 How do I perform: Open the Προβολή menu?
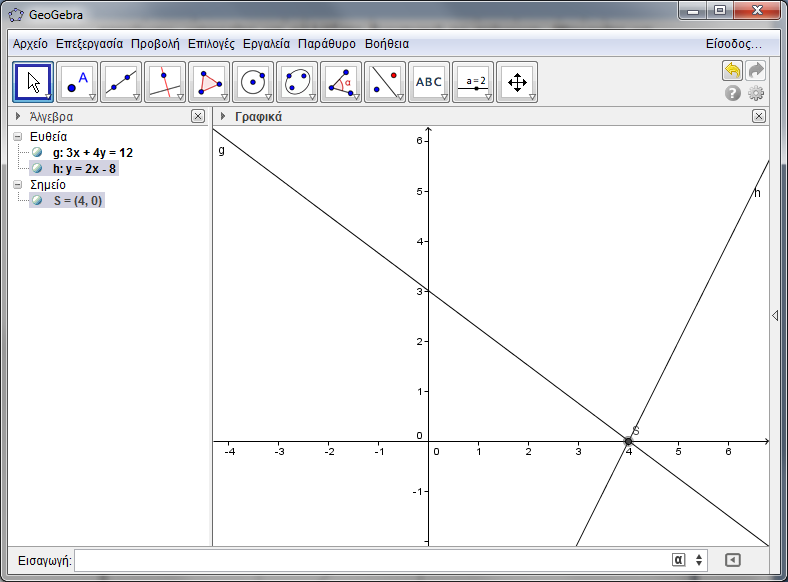pos(155,44)
